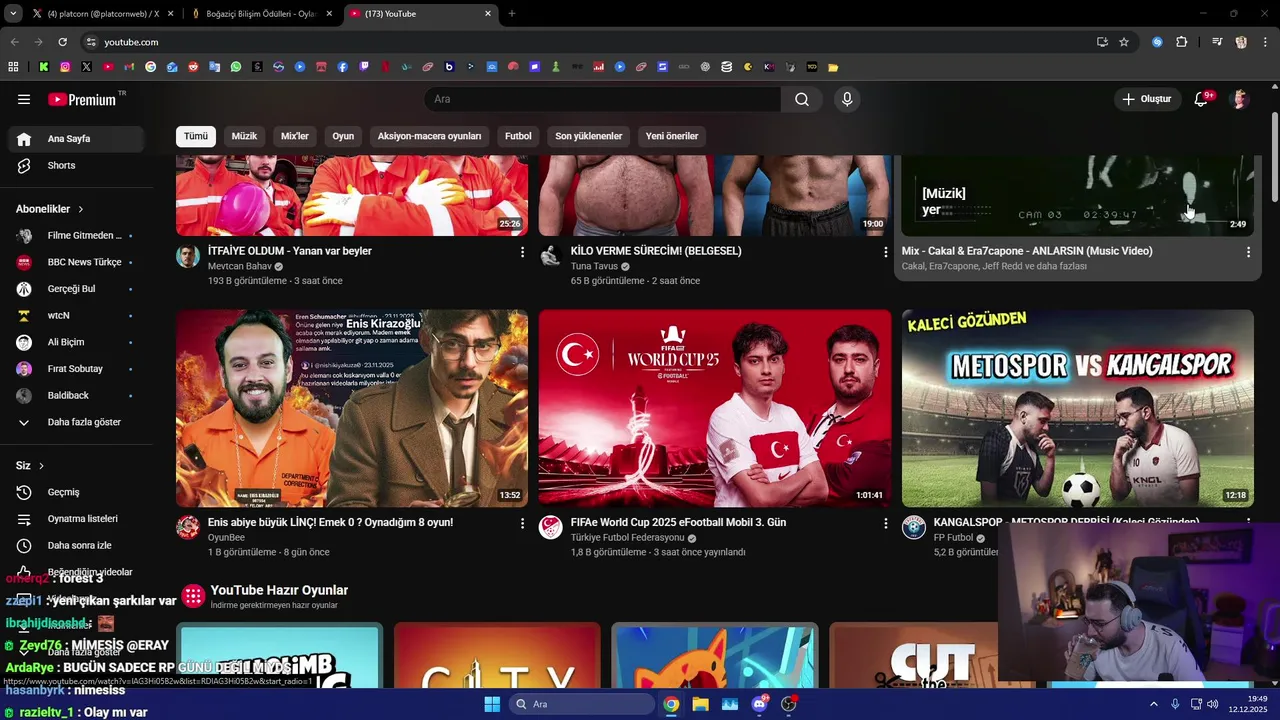Expand the Abonelikler section chevron
1280x720 pixels.
(81, 209)
